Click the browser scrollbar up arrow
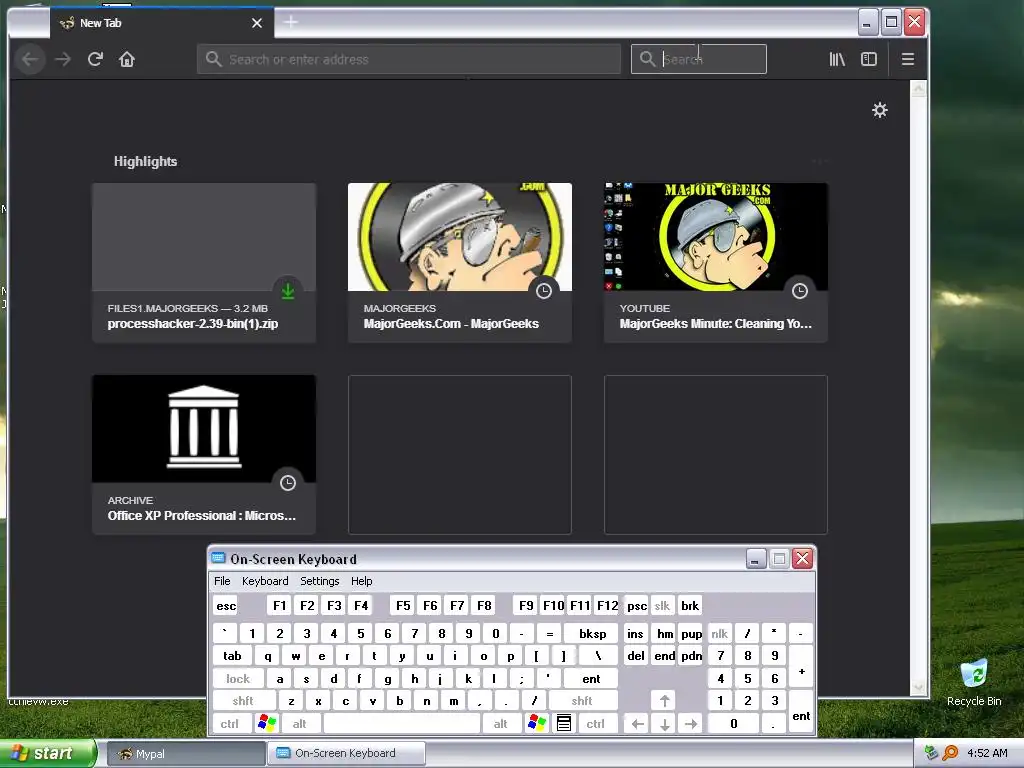This screenshot has height=768, width=1024. [918, 89]
